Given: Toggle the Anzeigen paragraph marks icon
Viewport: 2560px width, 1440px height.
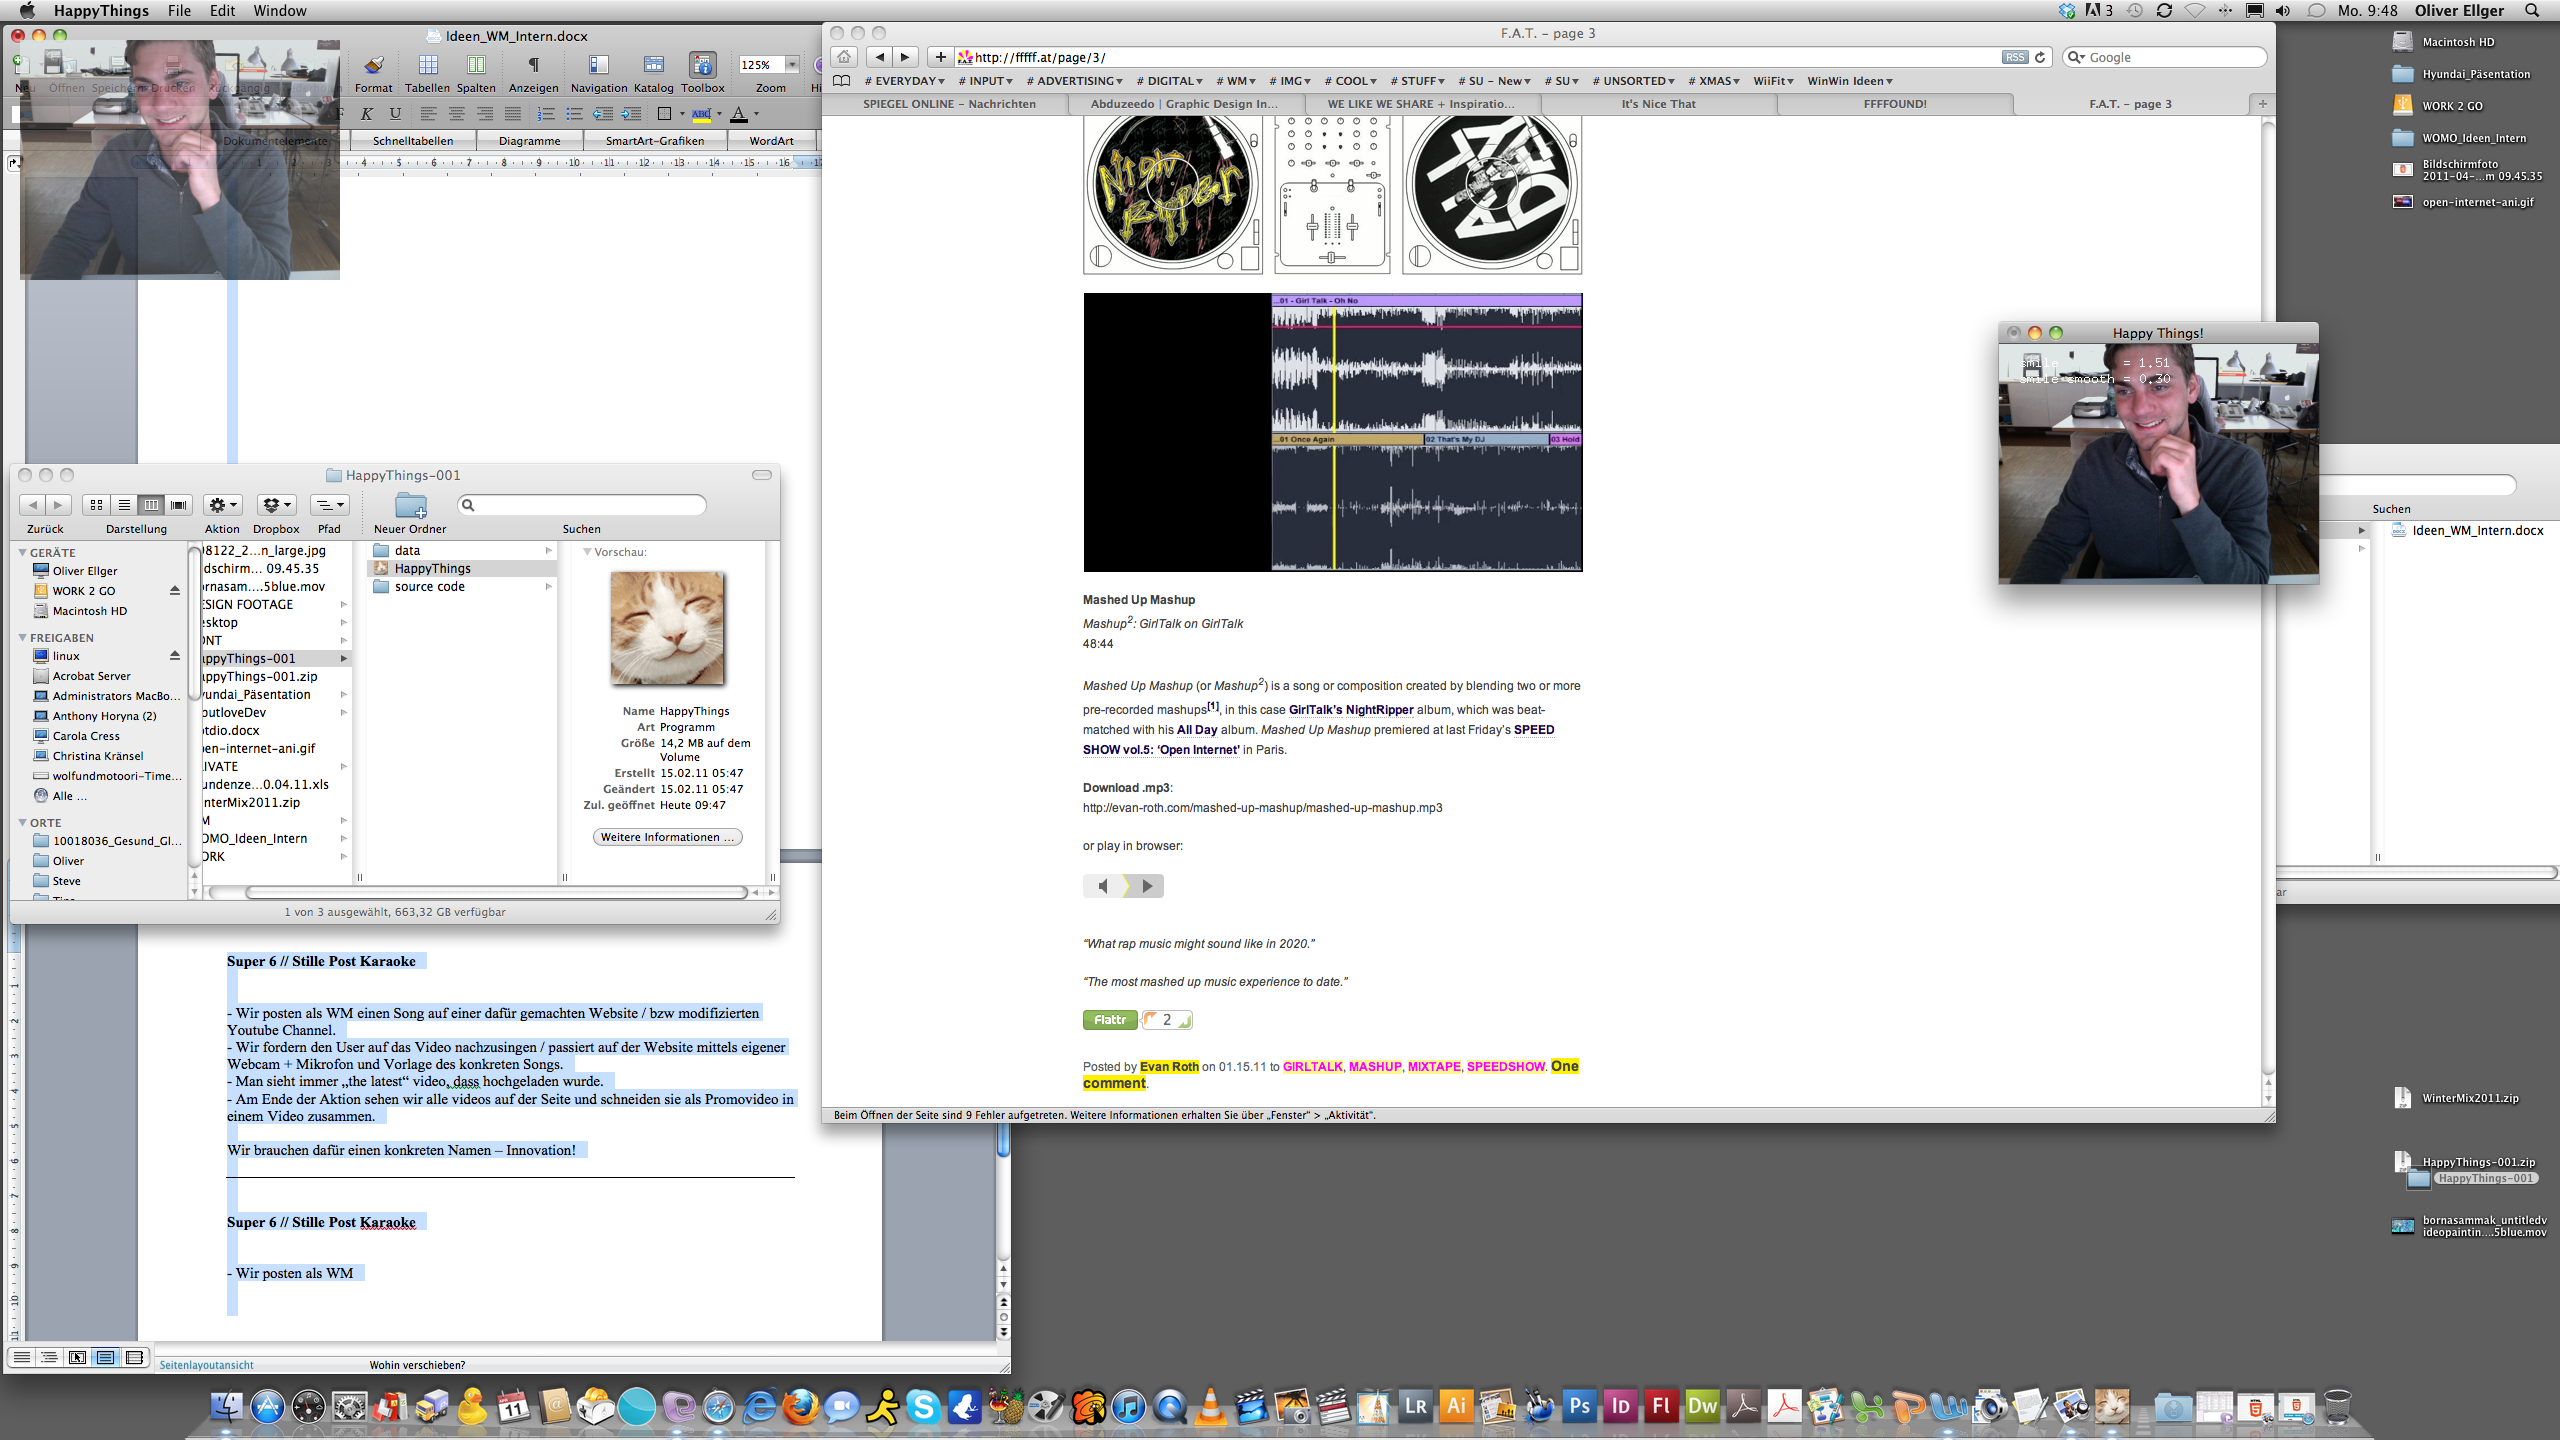Looking at the screenshot, I should tap(534, 66).
